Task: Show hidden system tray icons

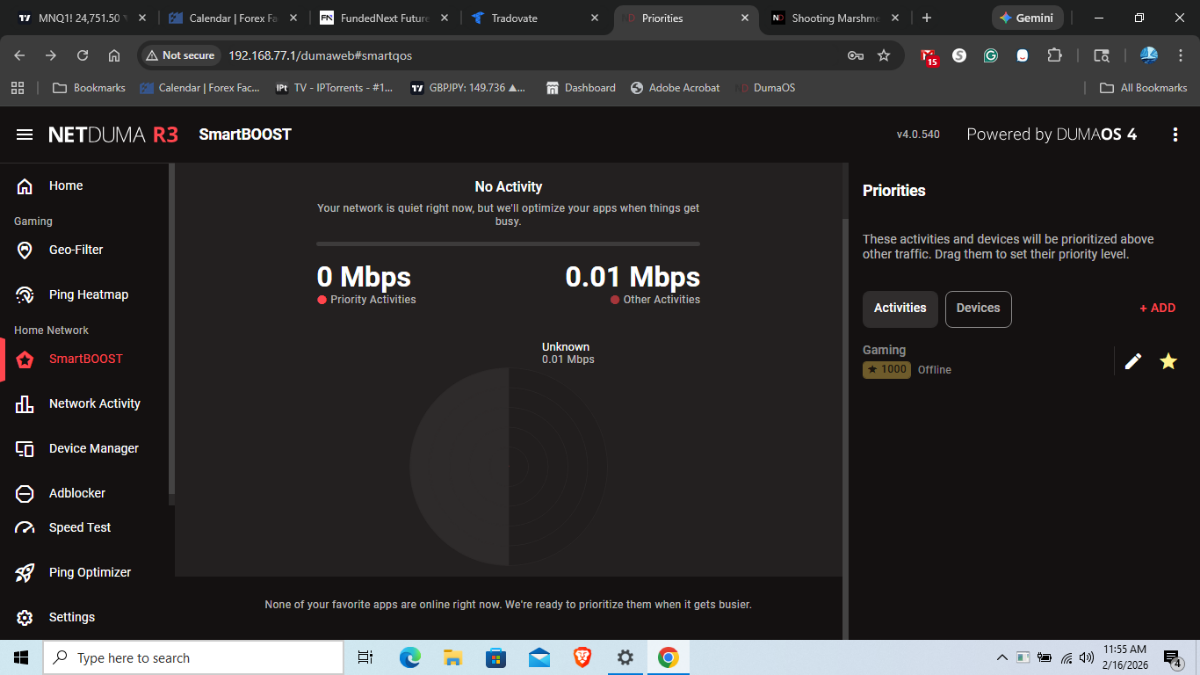Action: 1002,658
